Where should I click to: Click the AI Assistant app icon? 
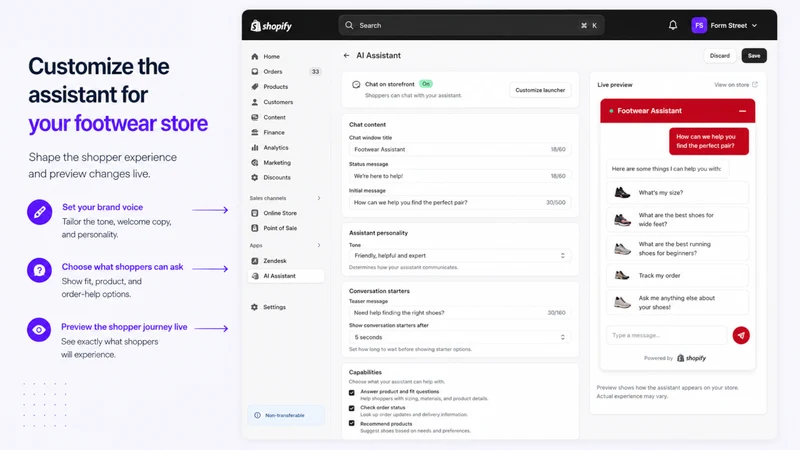coord(255,276)
